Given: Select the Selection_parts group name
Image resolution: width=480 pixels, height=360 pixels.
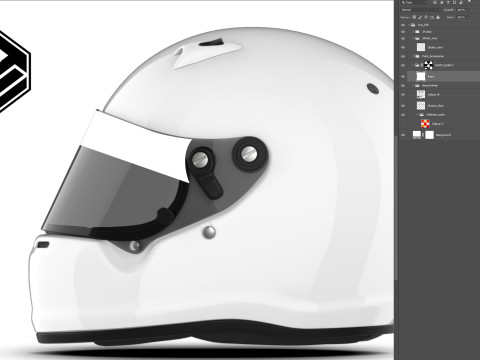Looking at the screenshot, I should pos(436,115).
